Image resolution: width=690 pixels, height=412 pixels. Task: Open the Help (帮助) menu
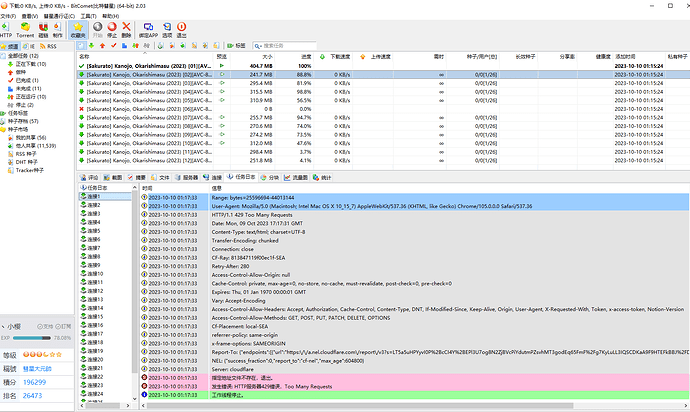coord(110,16)
